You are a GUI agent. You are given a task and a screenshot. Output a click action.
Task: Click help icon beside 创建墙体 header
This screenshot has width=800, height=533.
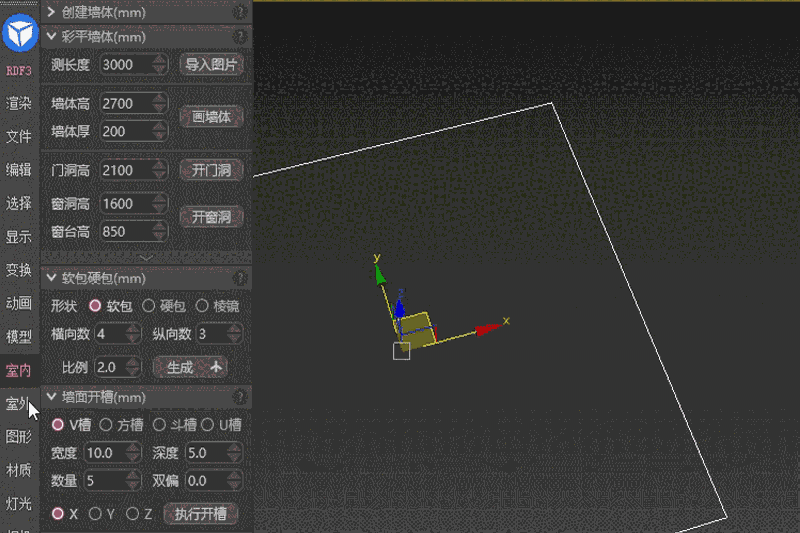[239, 12]
